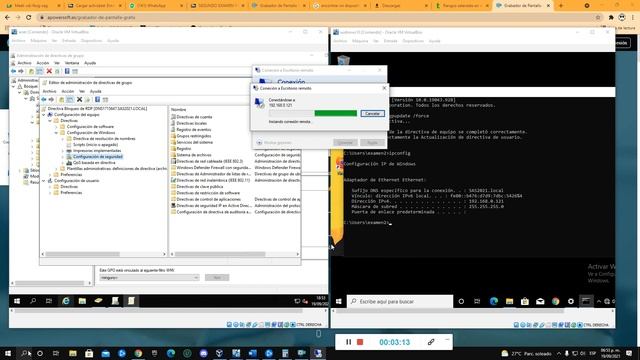
Task: Expand the Plantillas administrativas node
Action: pyautogui.click(x=56, y=169)
